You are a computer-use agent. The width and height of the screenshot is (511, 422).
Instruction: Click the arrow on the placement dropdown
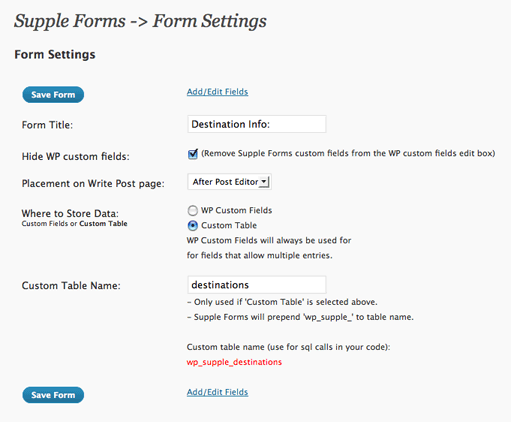(264, 182)
